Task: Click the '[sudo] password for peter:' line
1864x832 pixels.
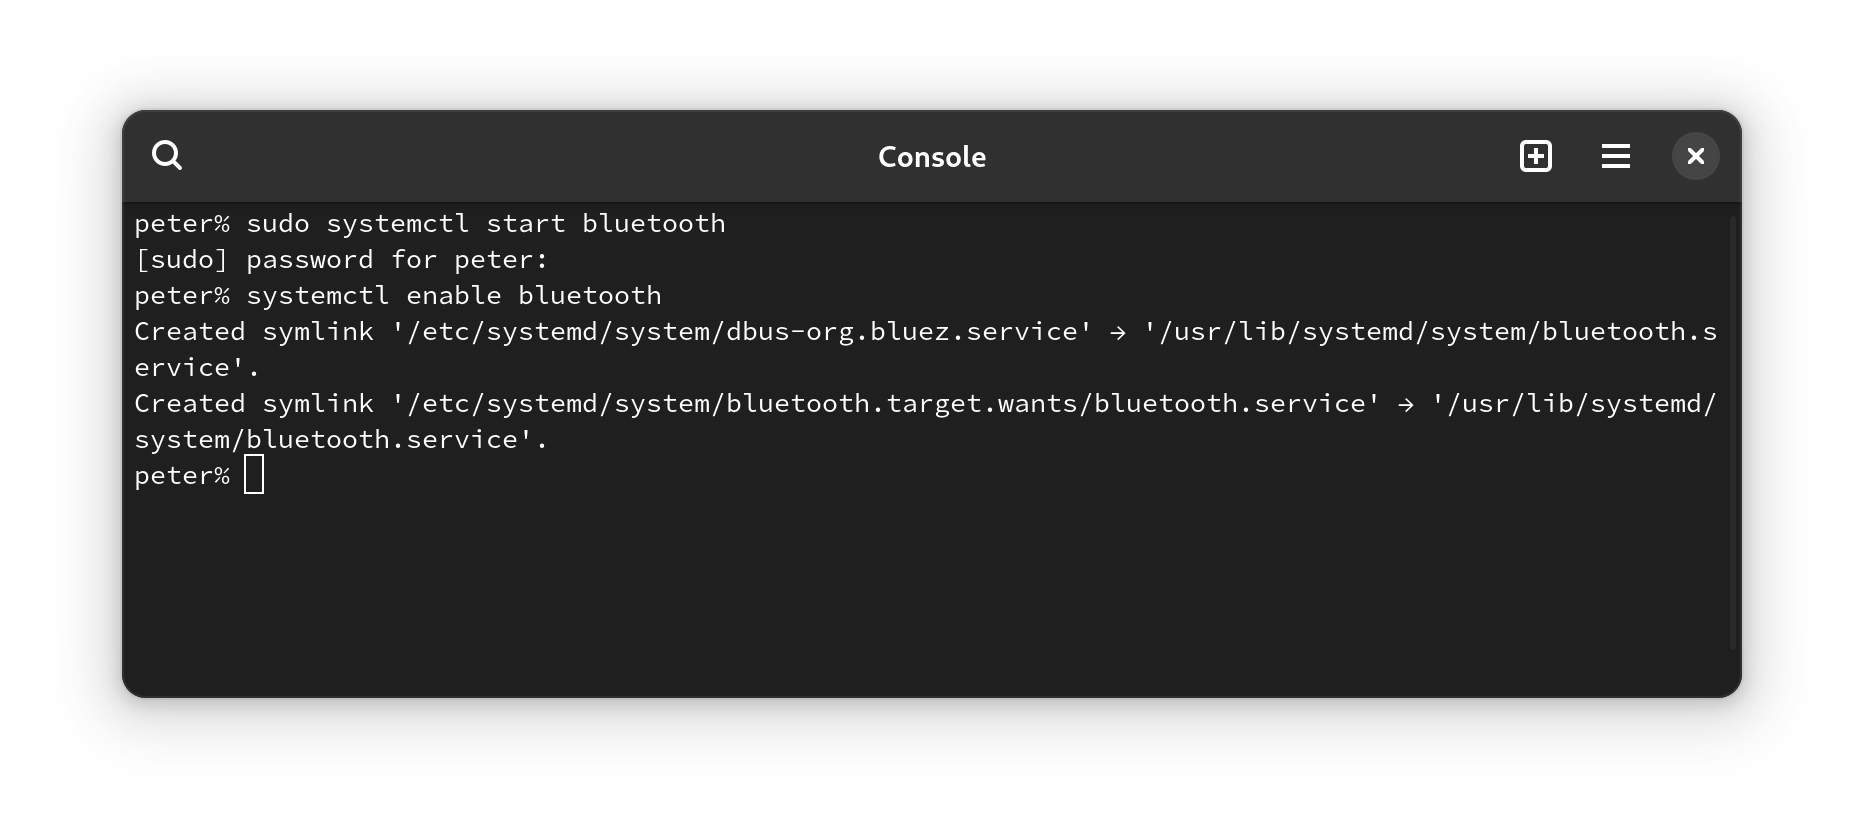Action: tap(342, 260)
